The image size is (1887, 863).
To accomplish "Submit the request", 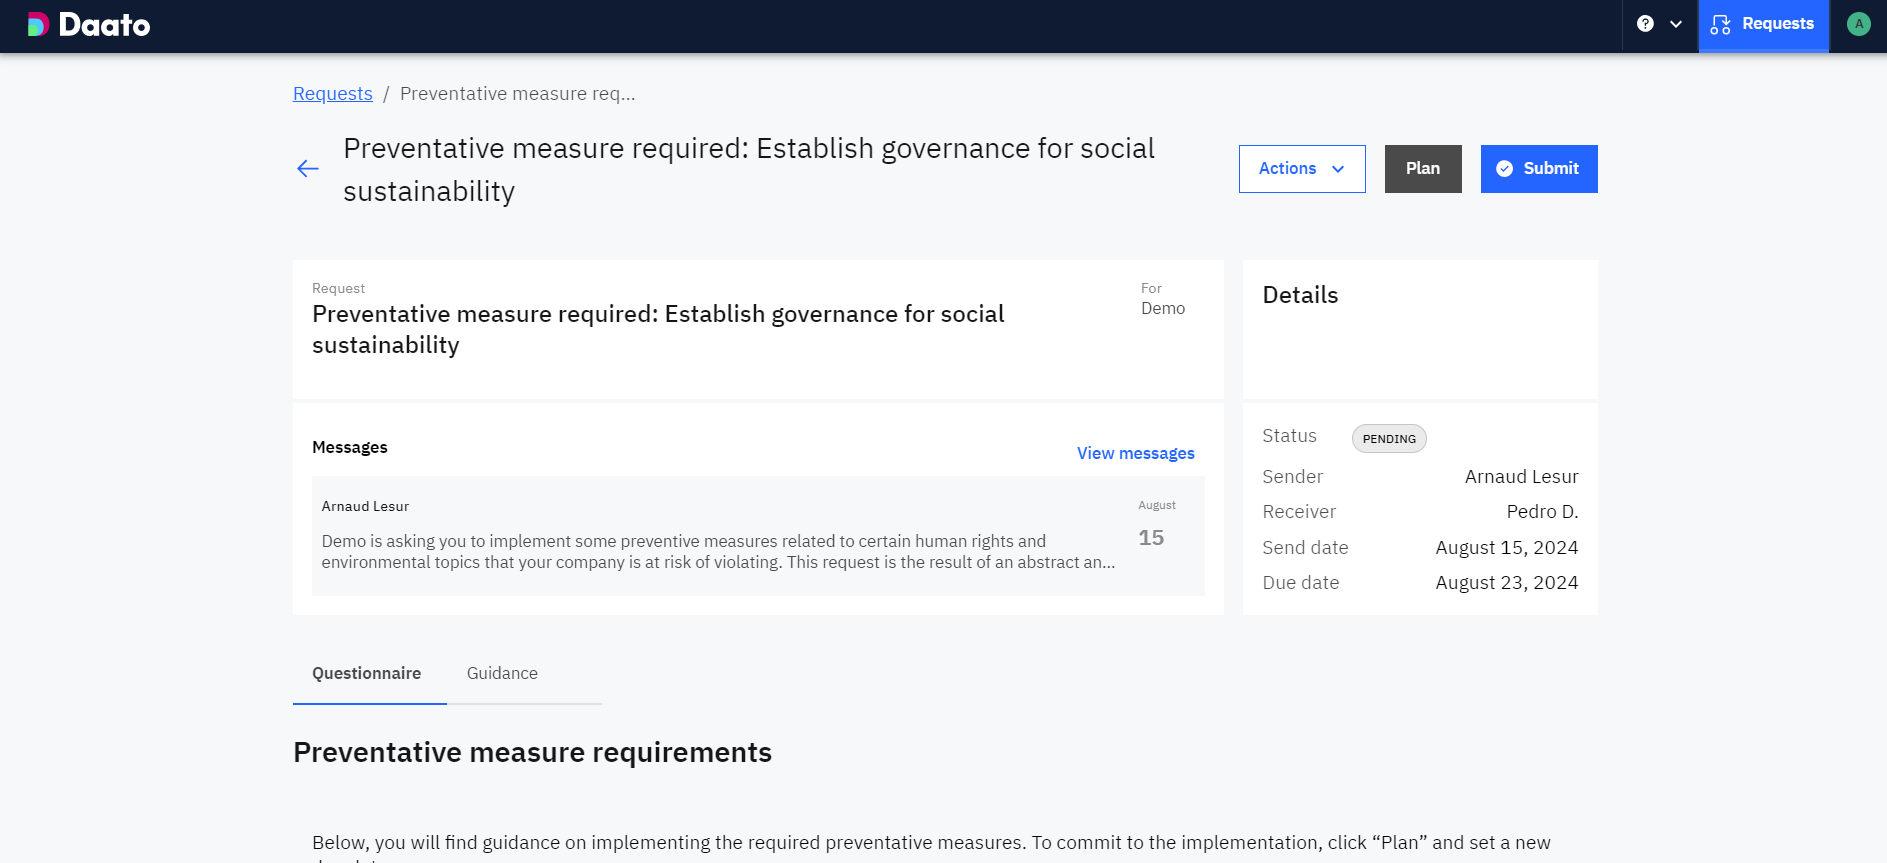I will click(1539, 169).
